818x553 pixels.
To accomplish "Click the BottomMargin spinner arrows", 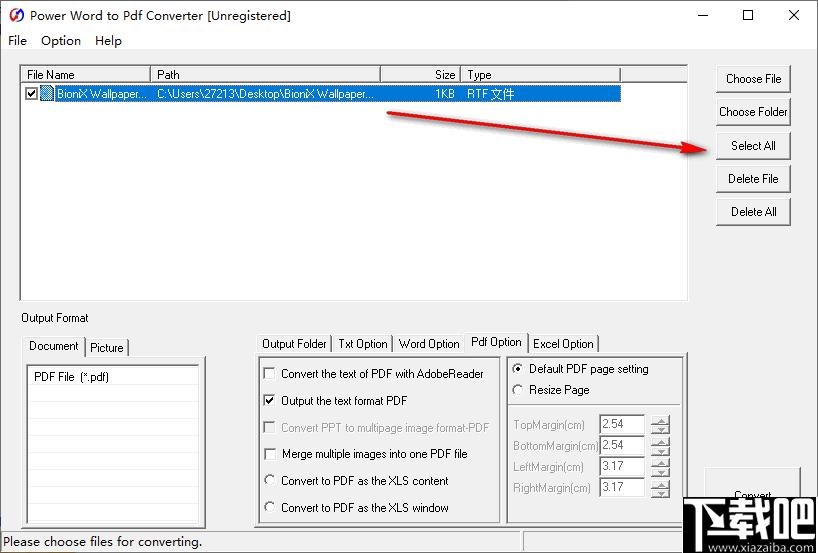I will pyautogui.click(x=660, y=446).
